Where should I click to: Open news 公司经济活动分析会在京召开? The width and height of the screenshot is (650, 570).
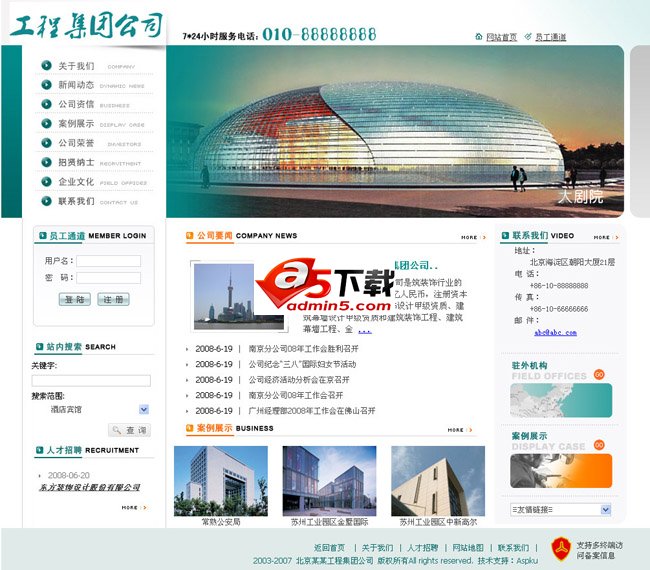click(x=299, y=380)
